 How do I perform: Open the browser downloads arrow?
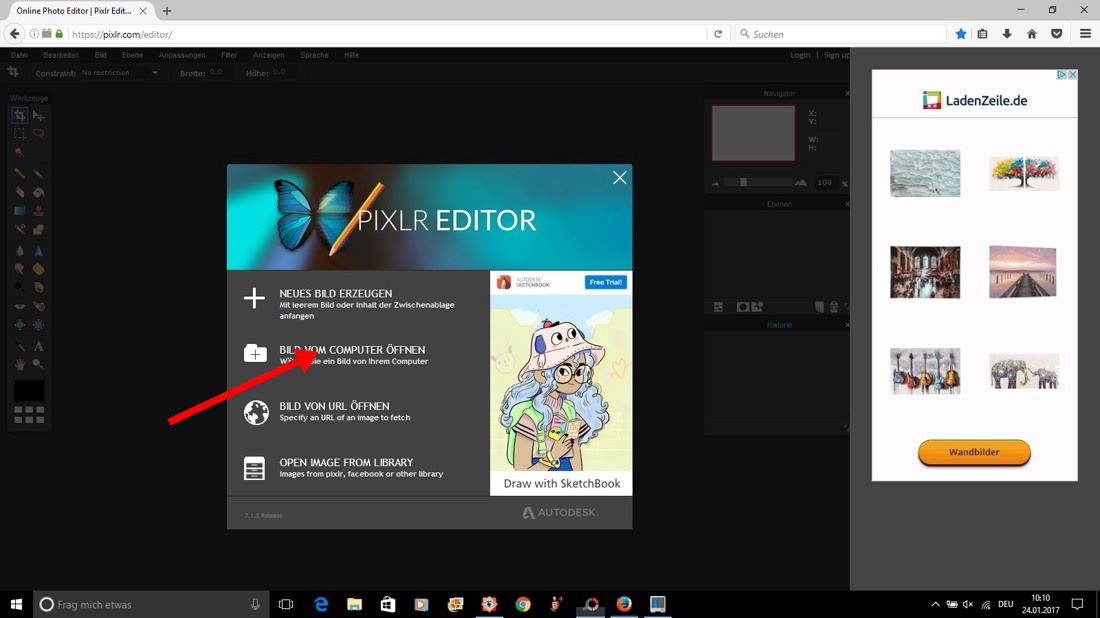[x=1007, y=34]
